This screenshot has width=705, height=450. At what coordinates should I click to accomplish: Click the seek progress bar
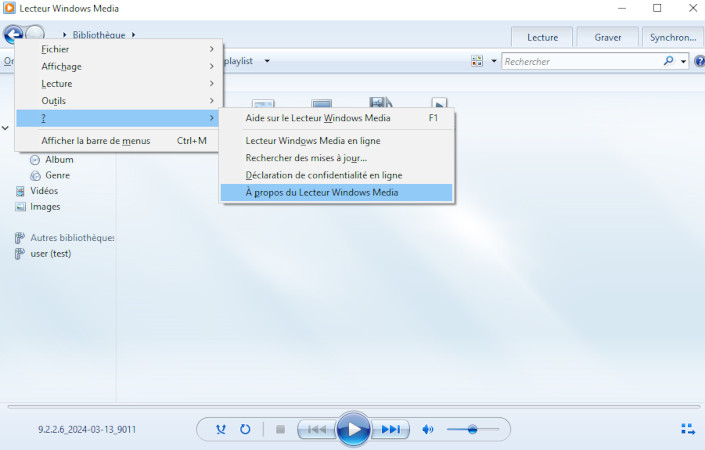coord(353,407)
